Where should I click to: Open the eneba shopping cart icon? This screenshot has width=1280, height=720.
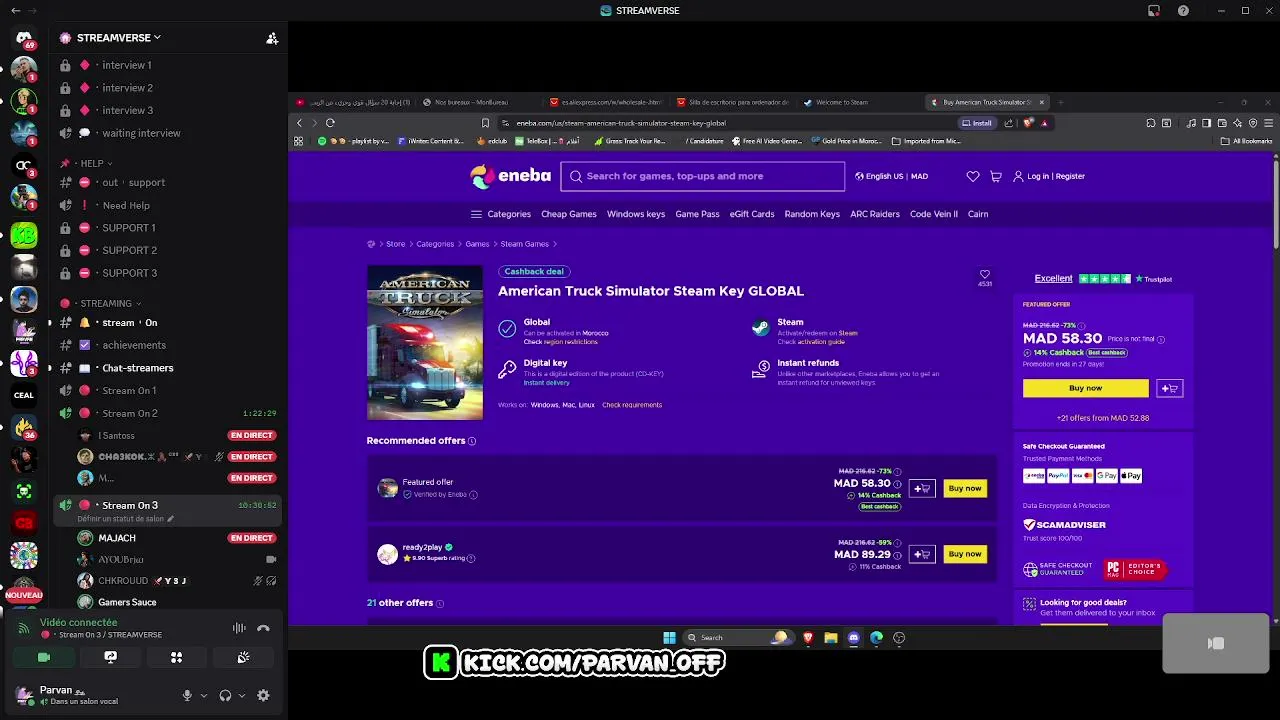[x=996, y=176]
